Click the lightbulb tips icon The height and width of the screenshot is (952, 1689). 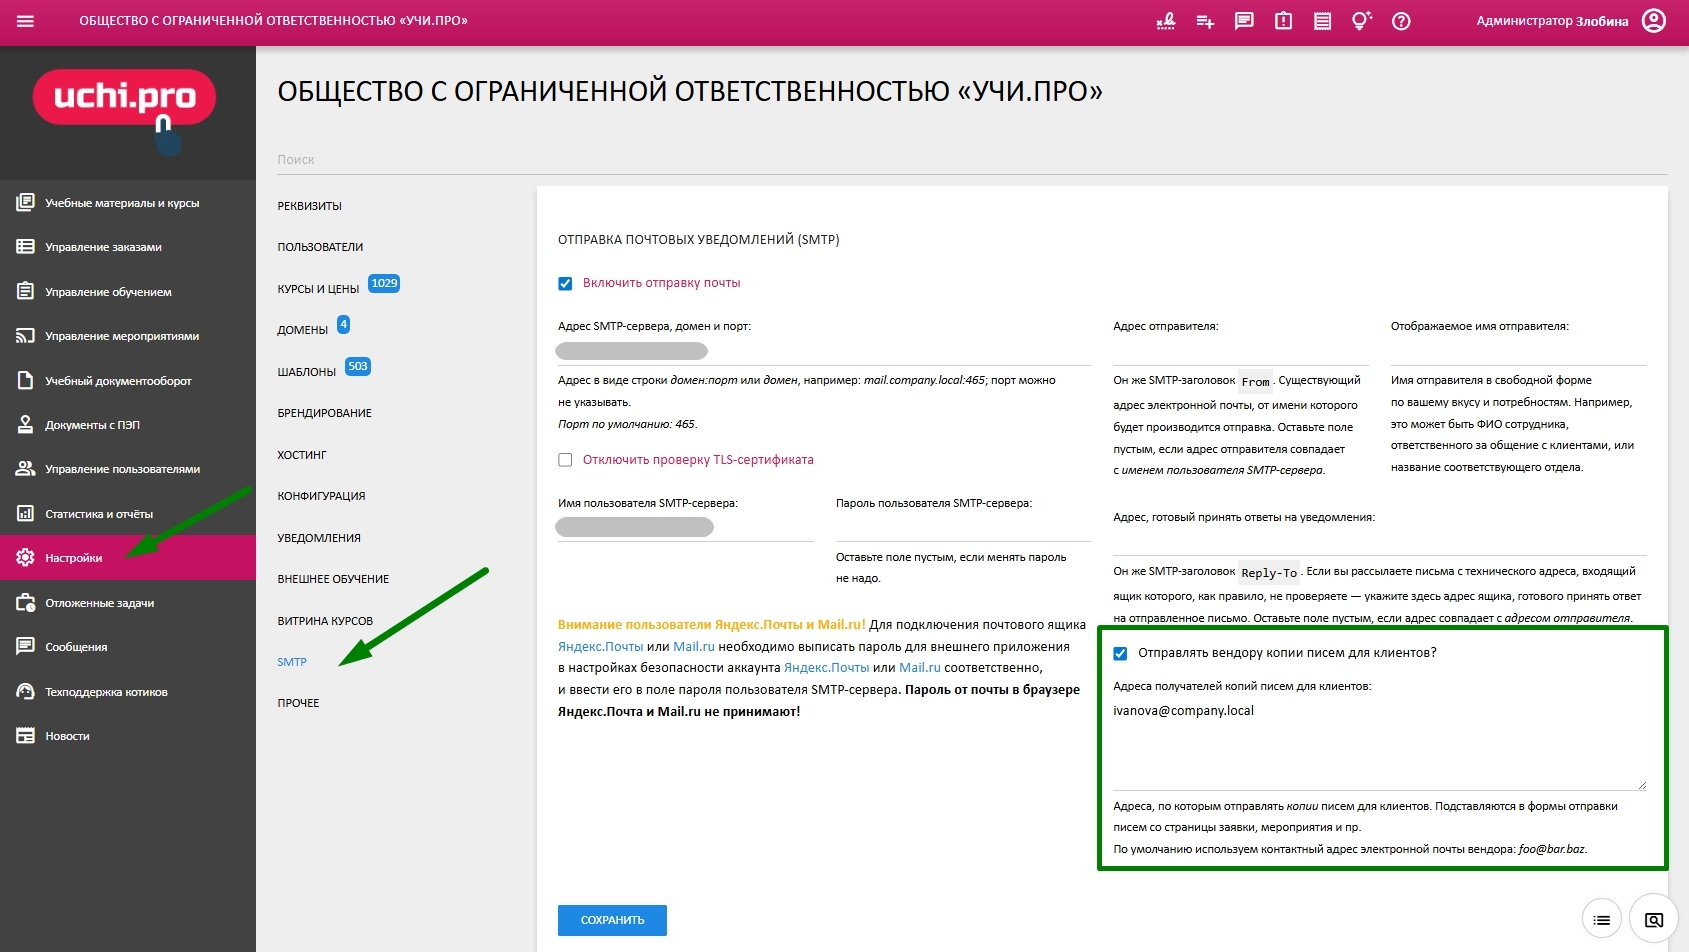1361,21
